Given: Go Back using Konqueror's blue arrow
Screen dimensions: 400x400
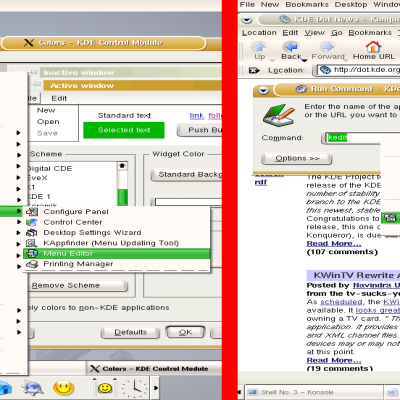Looking at the screenshot, I should pos(291,47).
